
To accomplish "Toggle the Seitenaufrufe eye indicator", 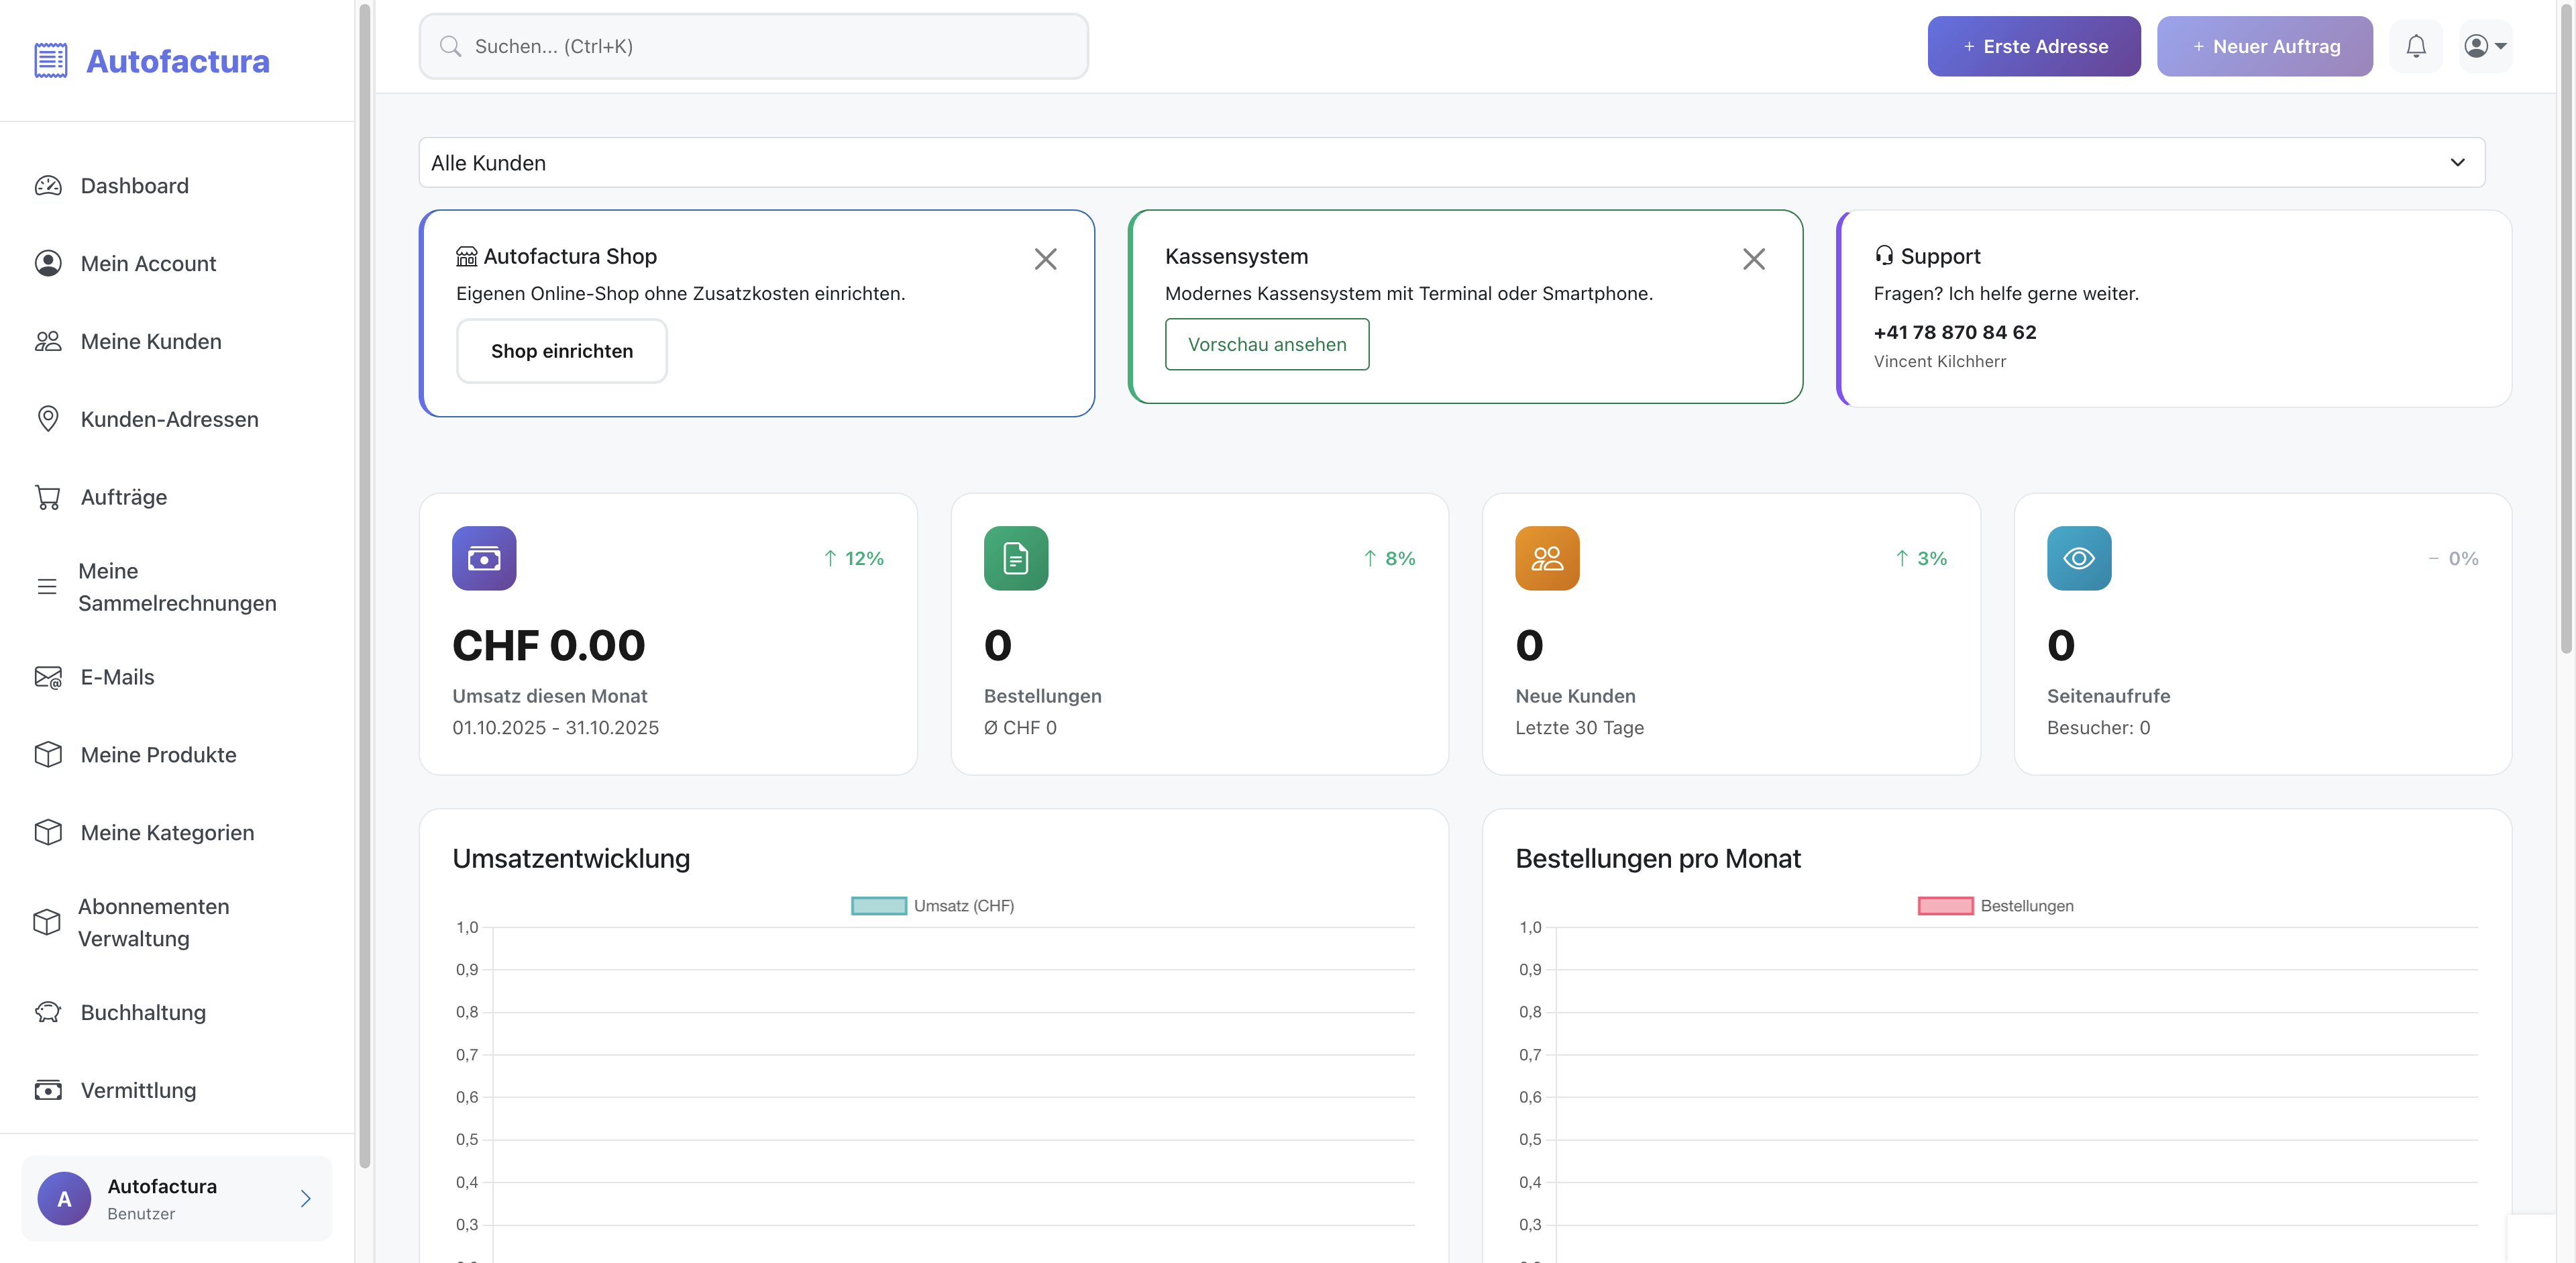I will [x=2079, y=558].
